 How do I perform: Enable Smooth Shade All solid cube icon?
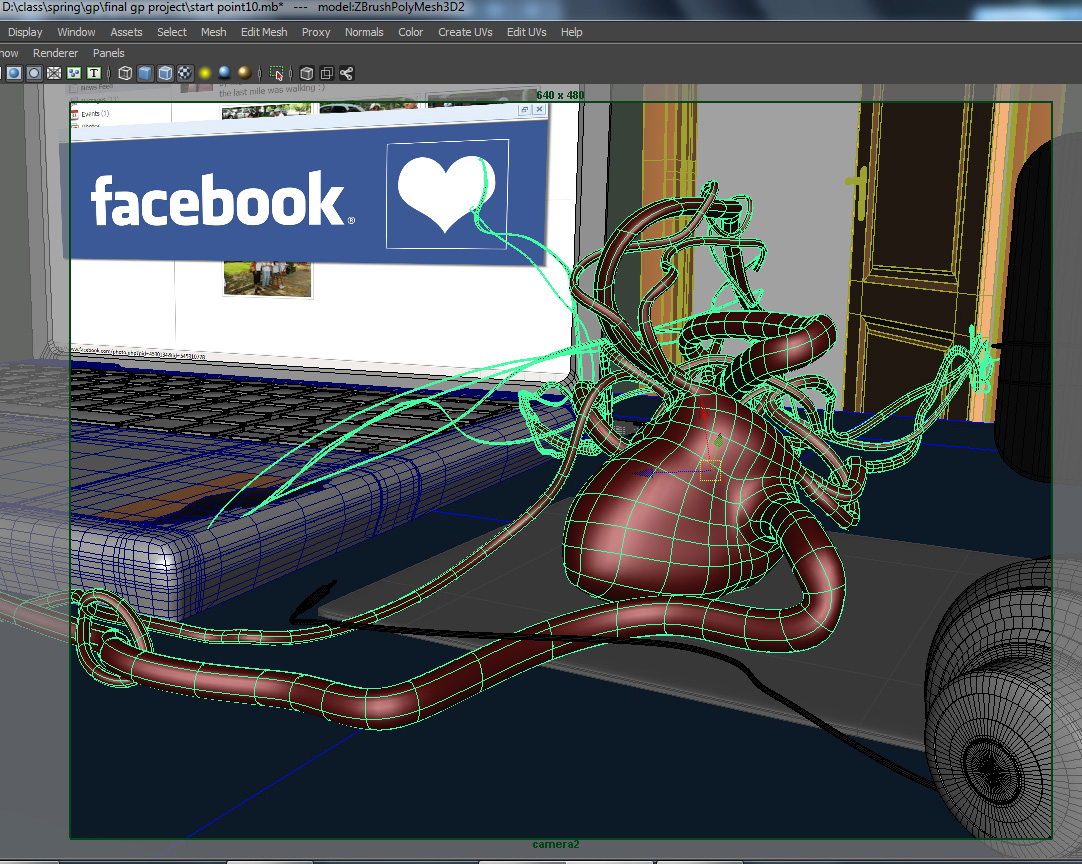(145, 73)
